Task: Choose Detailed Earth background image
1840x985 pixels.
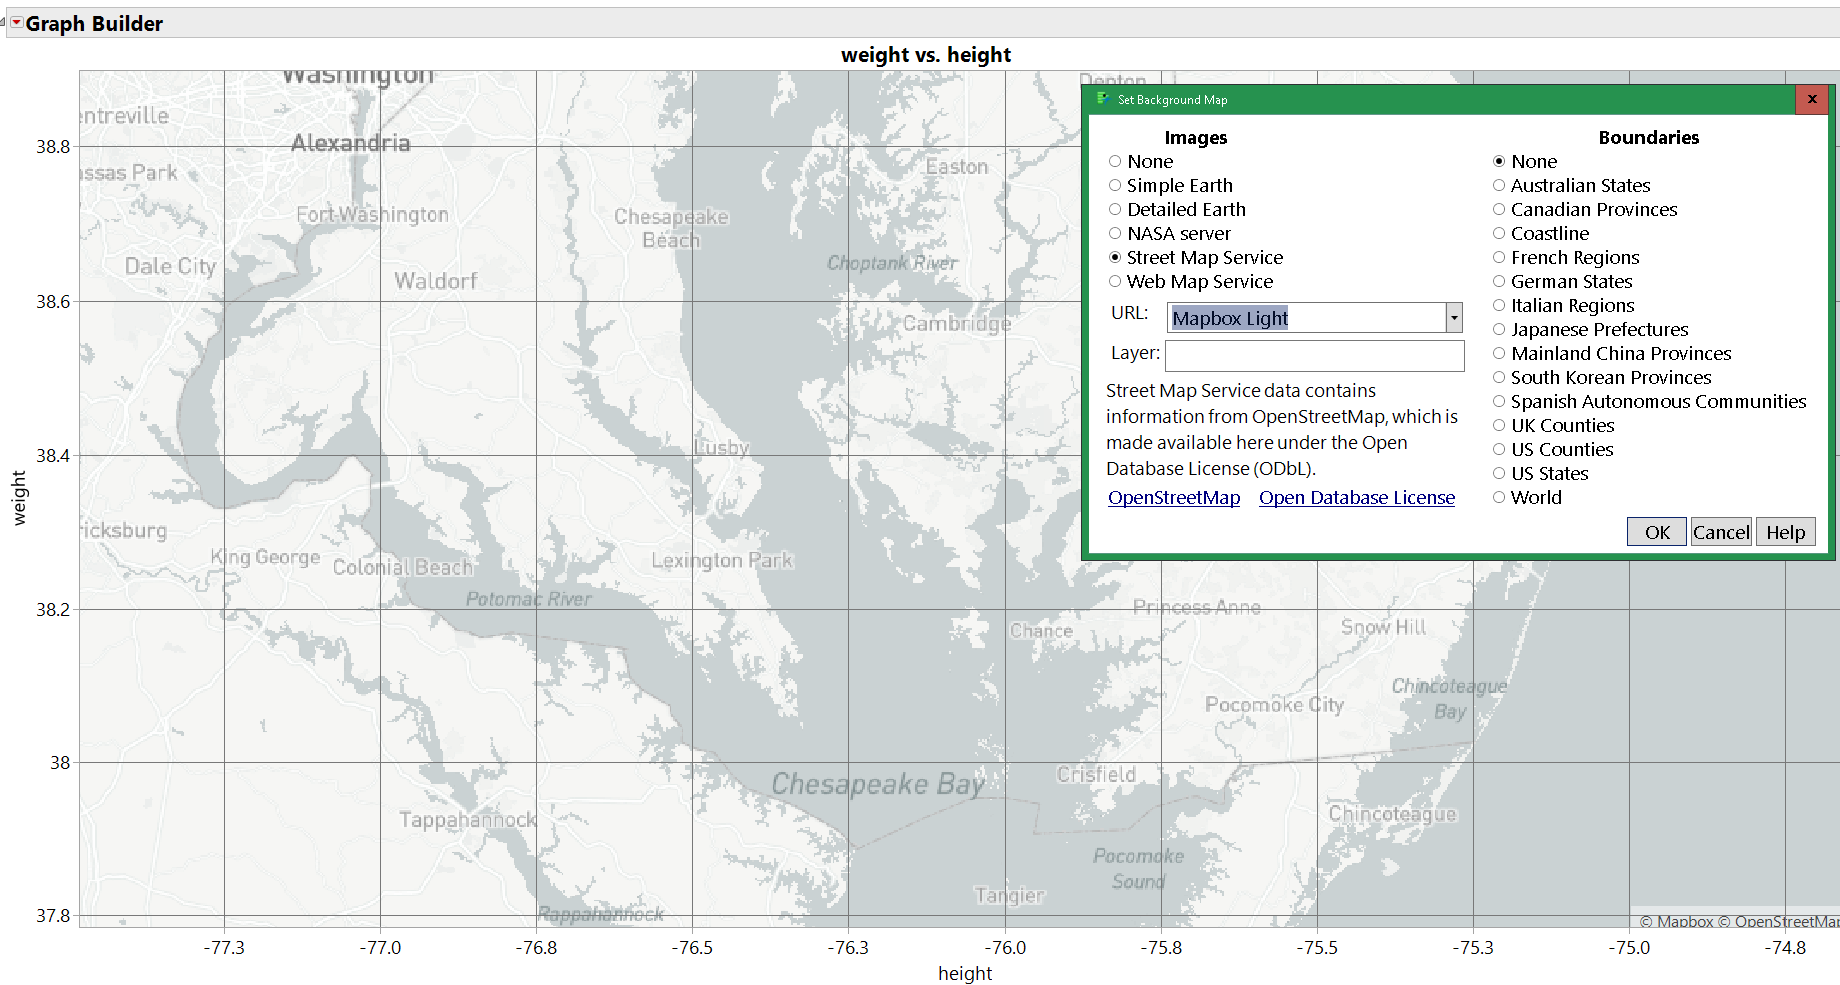Action: pos(1115,209)
